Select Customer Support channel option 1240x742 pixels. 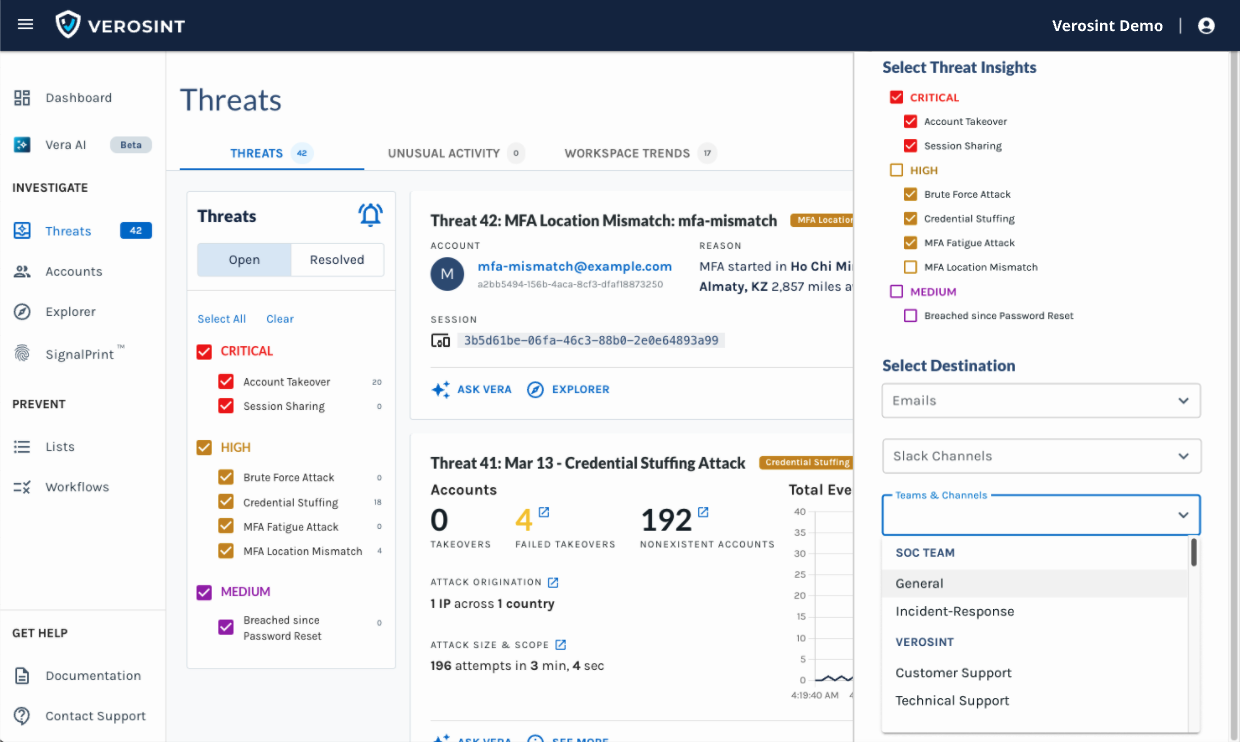(x=1034, y=673)
